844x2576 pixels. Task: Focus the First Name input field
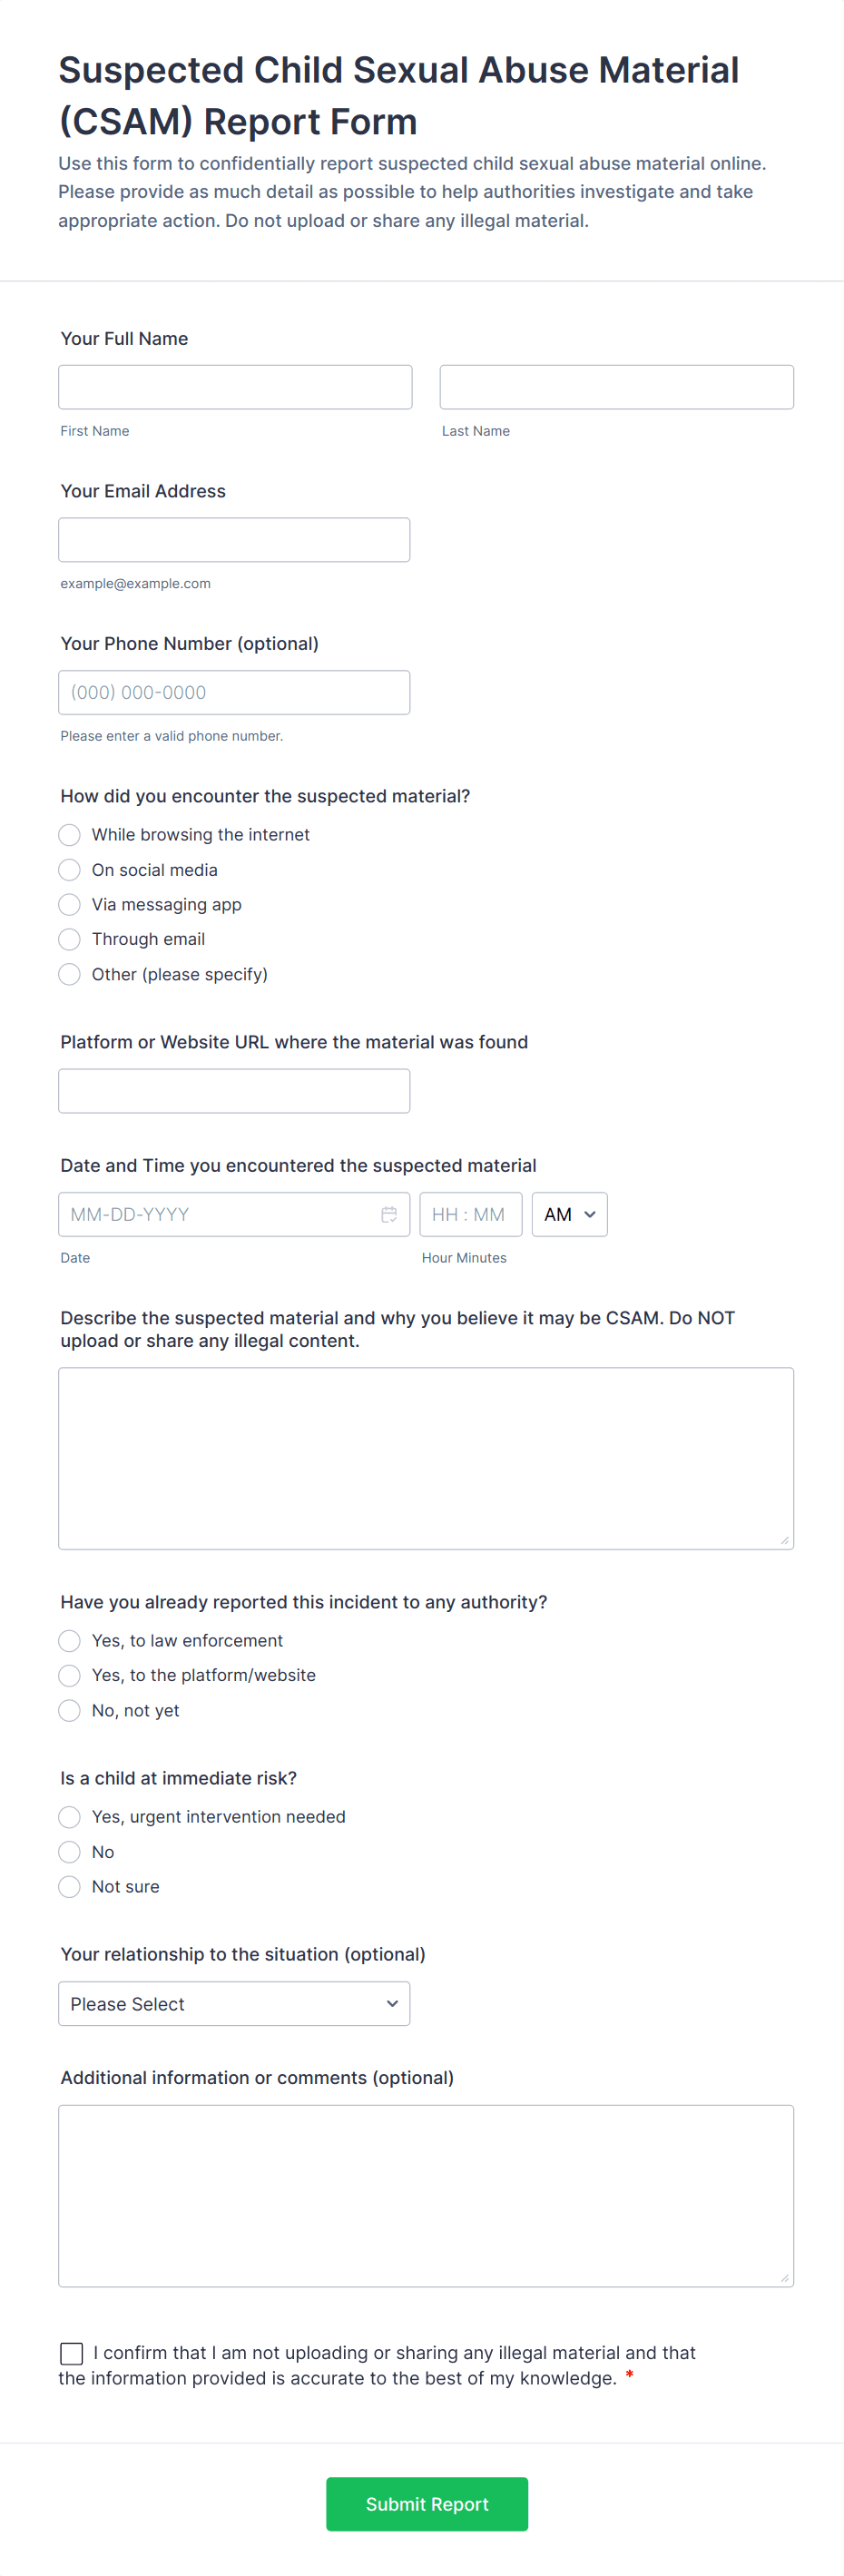(235, 387)
